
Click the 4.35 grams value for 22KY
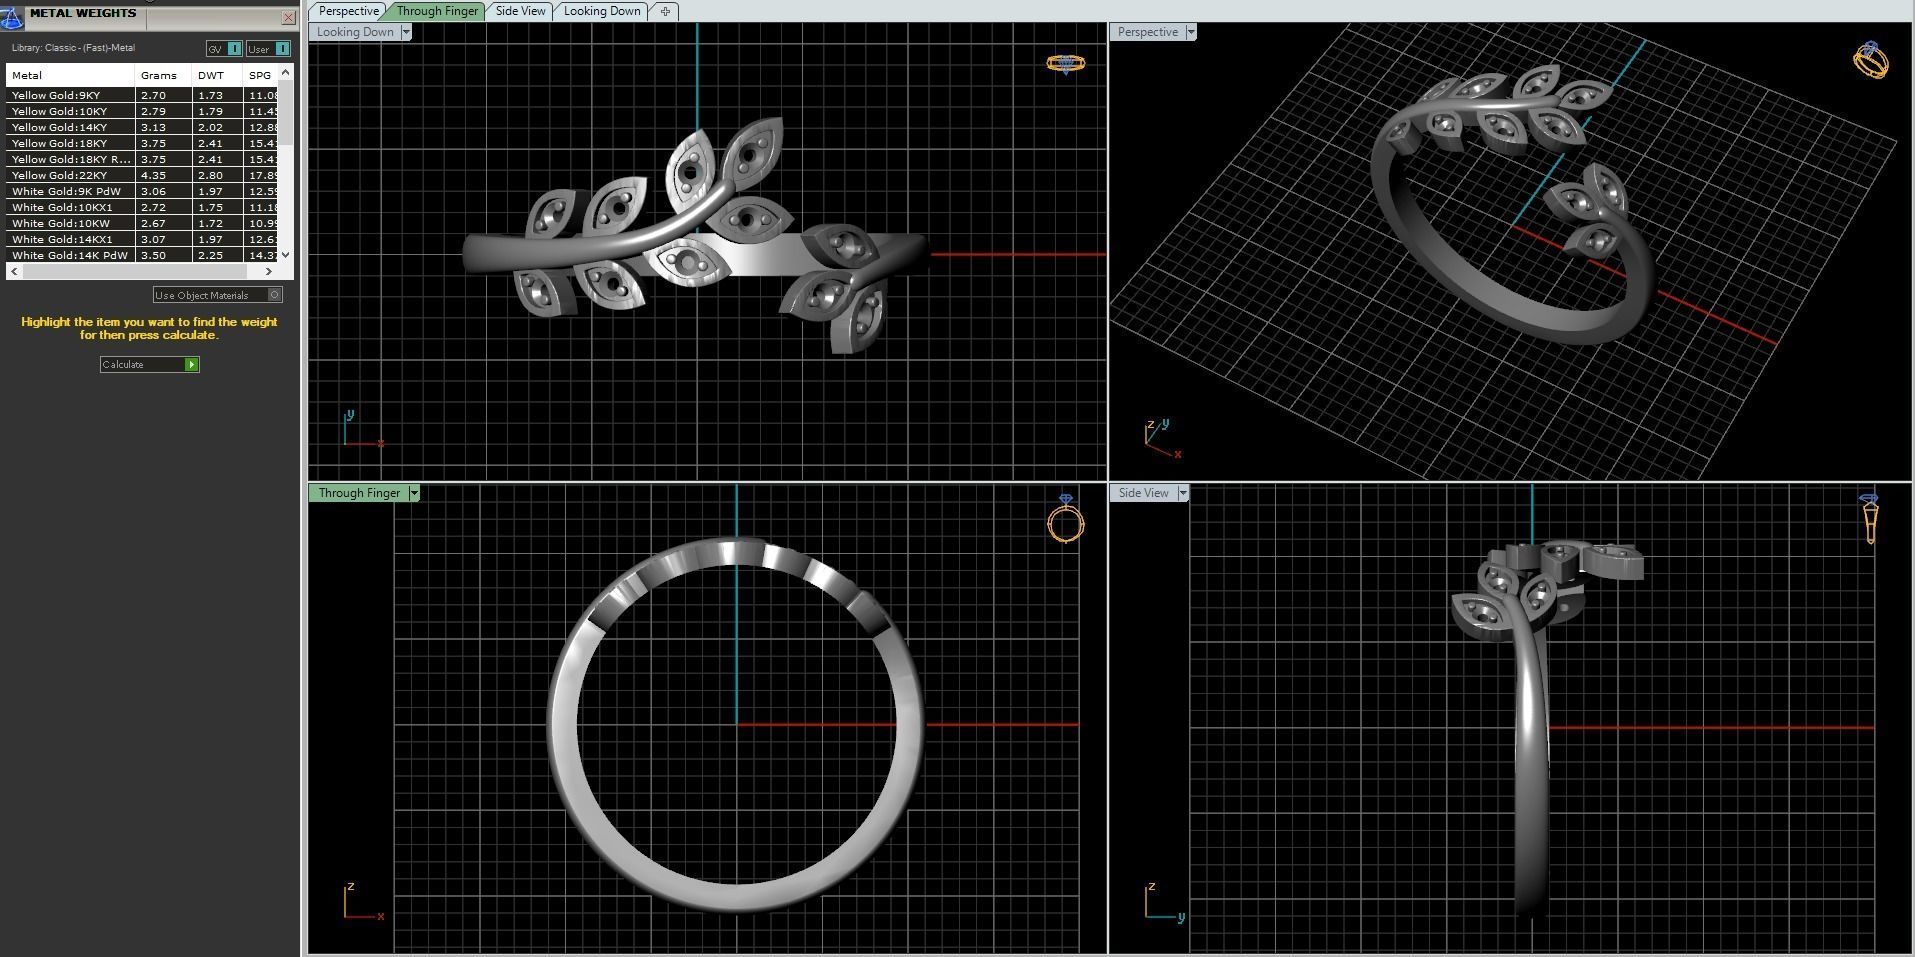(x=153, y=175)
